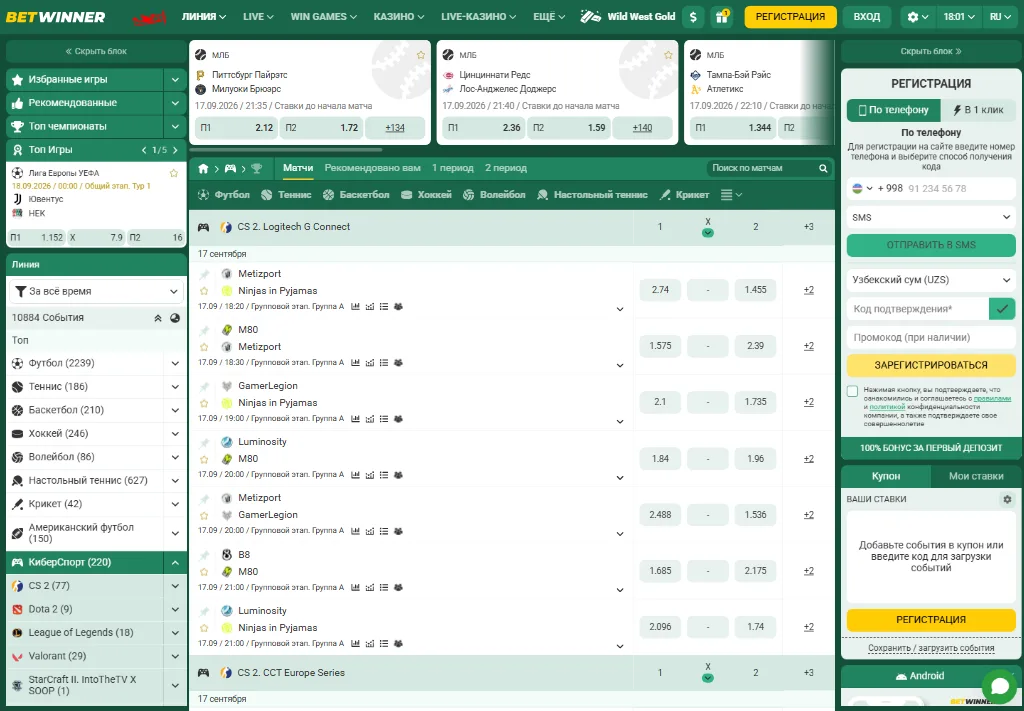Star the Luminosity vs M80 match
1024x711 pixels.
204,459
